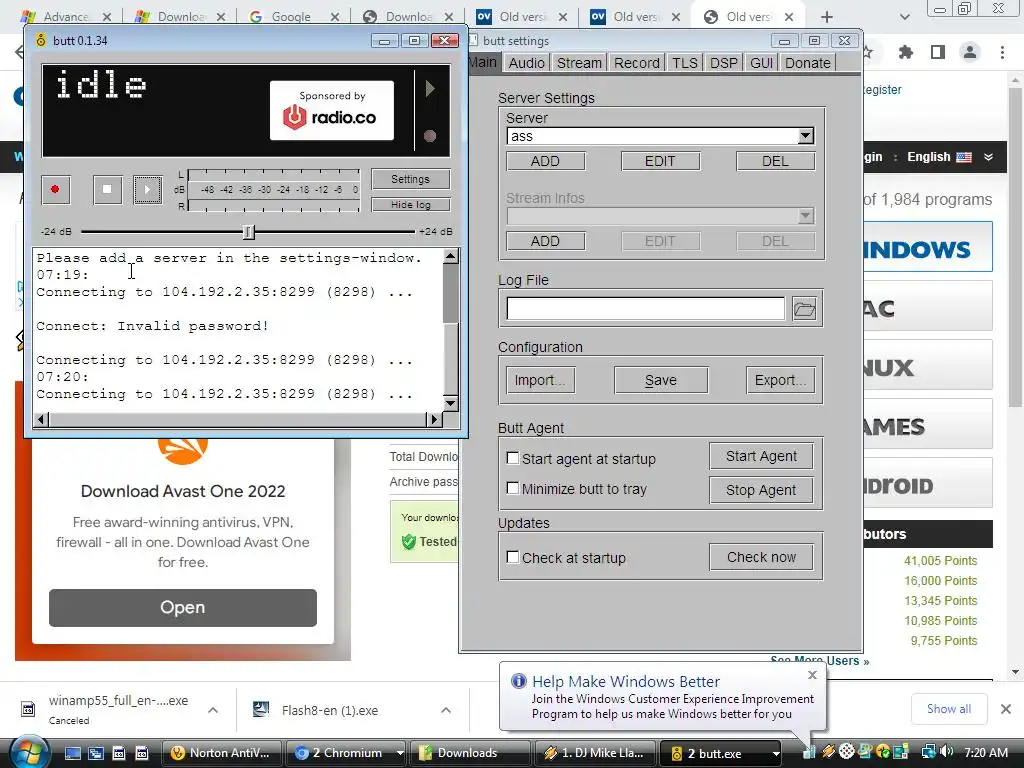Dismiss the Help Make Windows Better balloon
1024x768 pixels.
click(812, 675)
